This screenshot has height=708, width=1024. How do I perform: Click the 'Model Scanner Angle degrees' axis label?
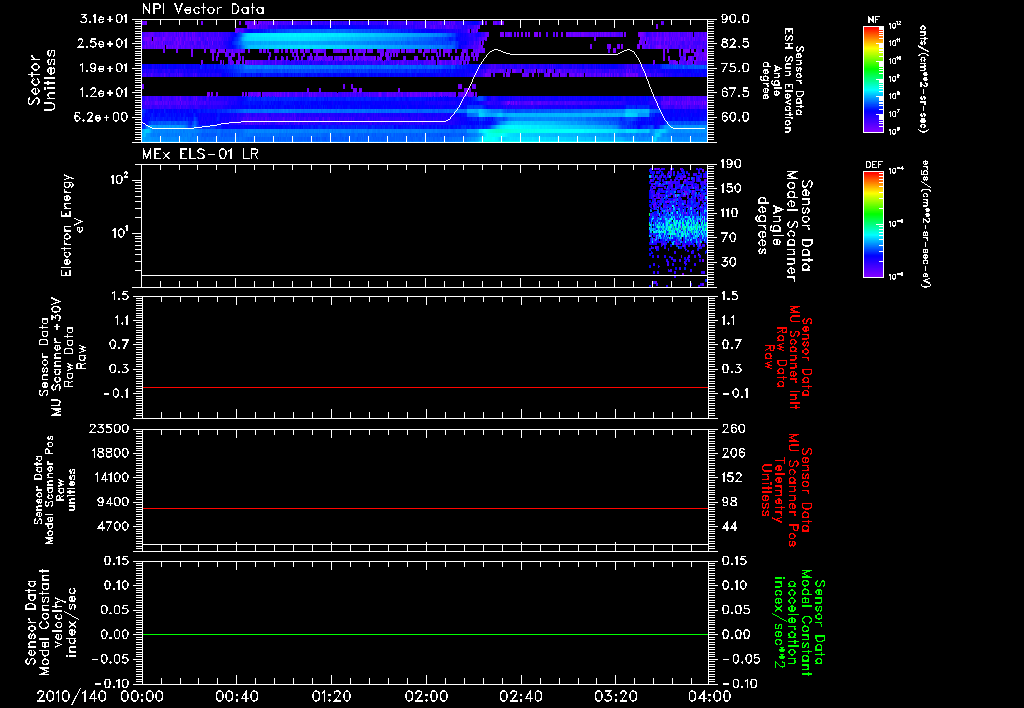(x=784, y=225)
